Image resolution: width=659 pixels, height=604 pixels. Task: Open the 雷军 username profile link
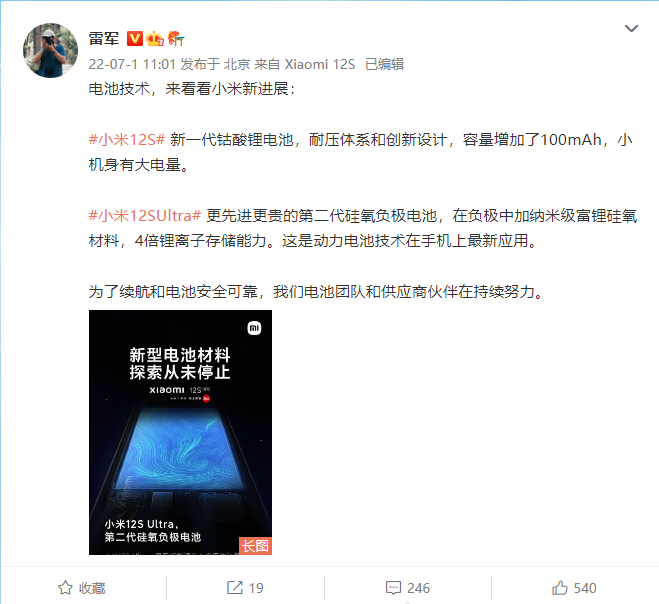(x=104, y=39)
